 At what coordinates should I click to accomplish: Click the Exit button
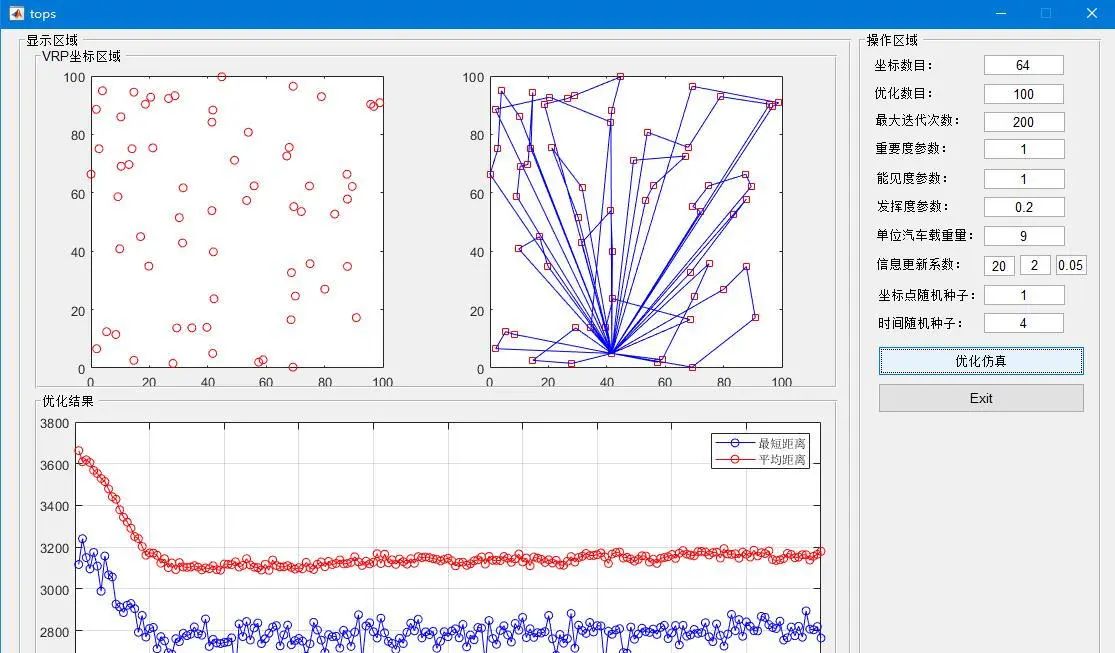point(981,398)
